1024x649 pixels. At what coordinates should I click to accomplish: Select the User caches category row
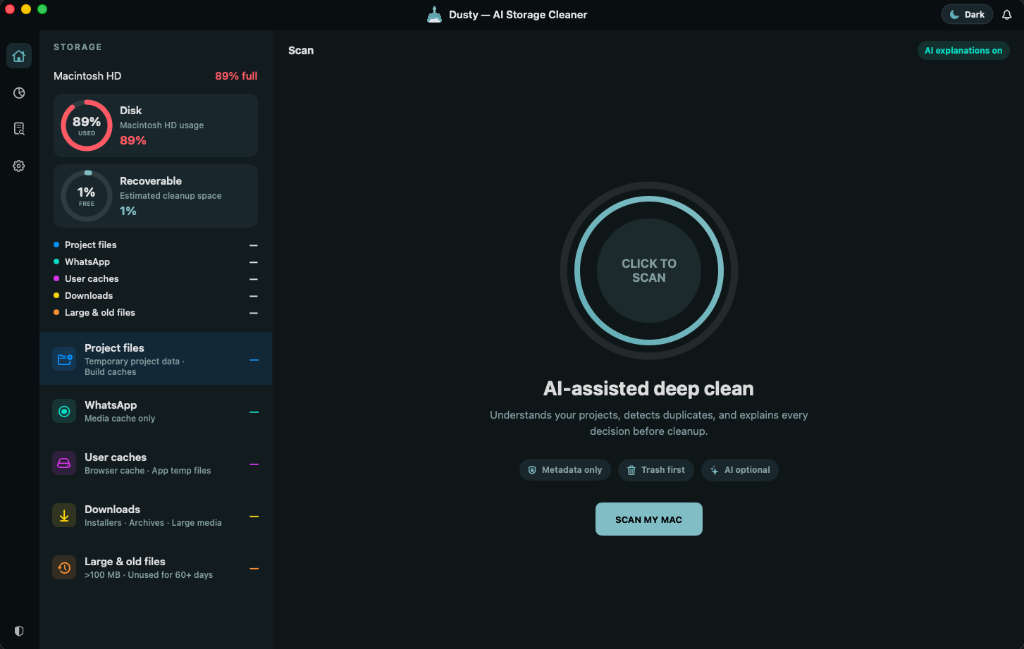pos(155,464)
